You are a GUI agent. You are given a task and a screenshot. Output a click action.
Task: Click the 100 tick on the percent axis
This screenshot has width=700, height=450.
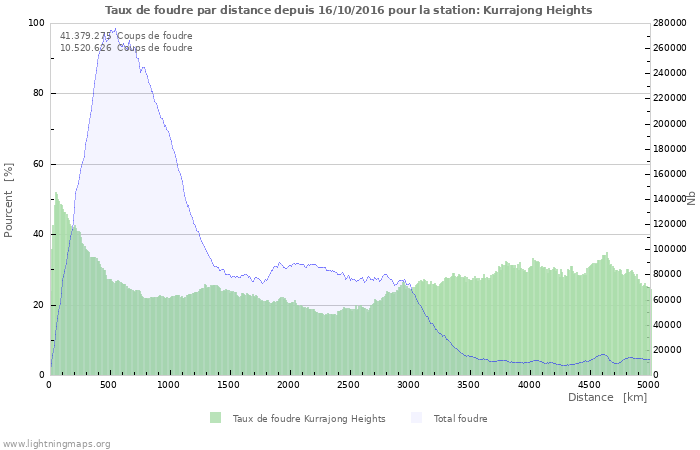[36, 23]
